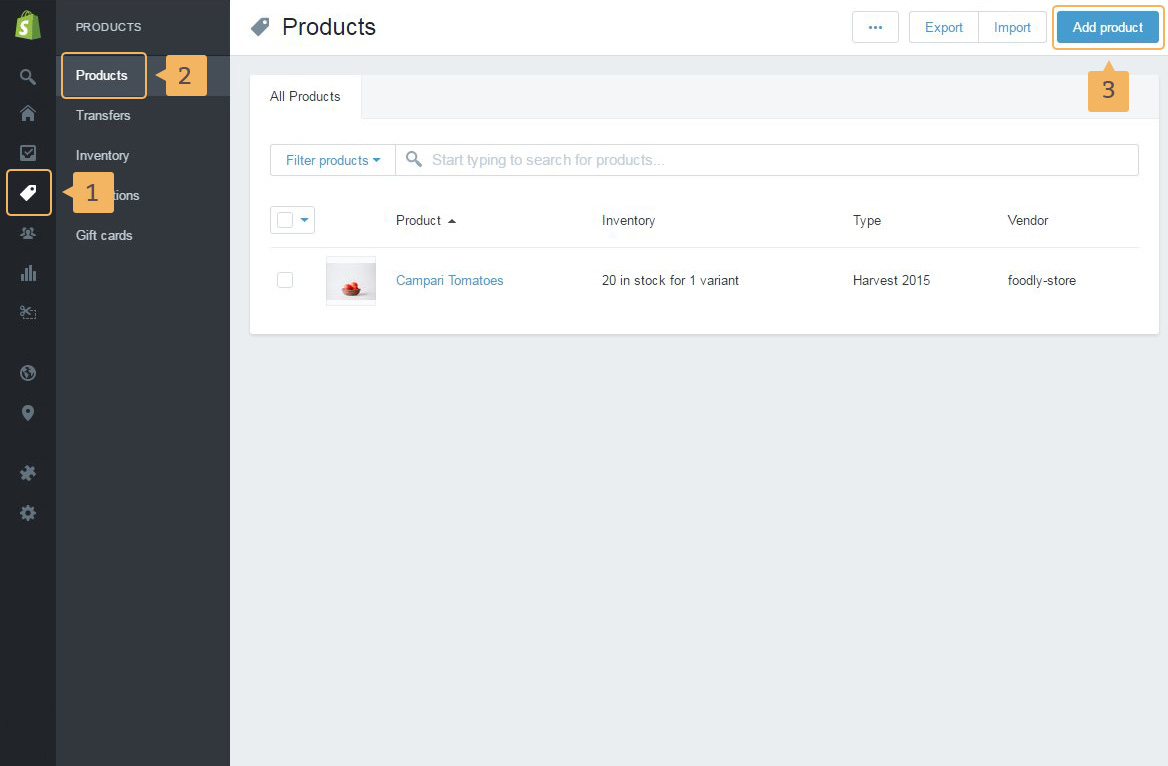Select the All Products tab
The image size is (1168, 766).
click(305, 97)
